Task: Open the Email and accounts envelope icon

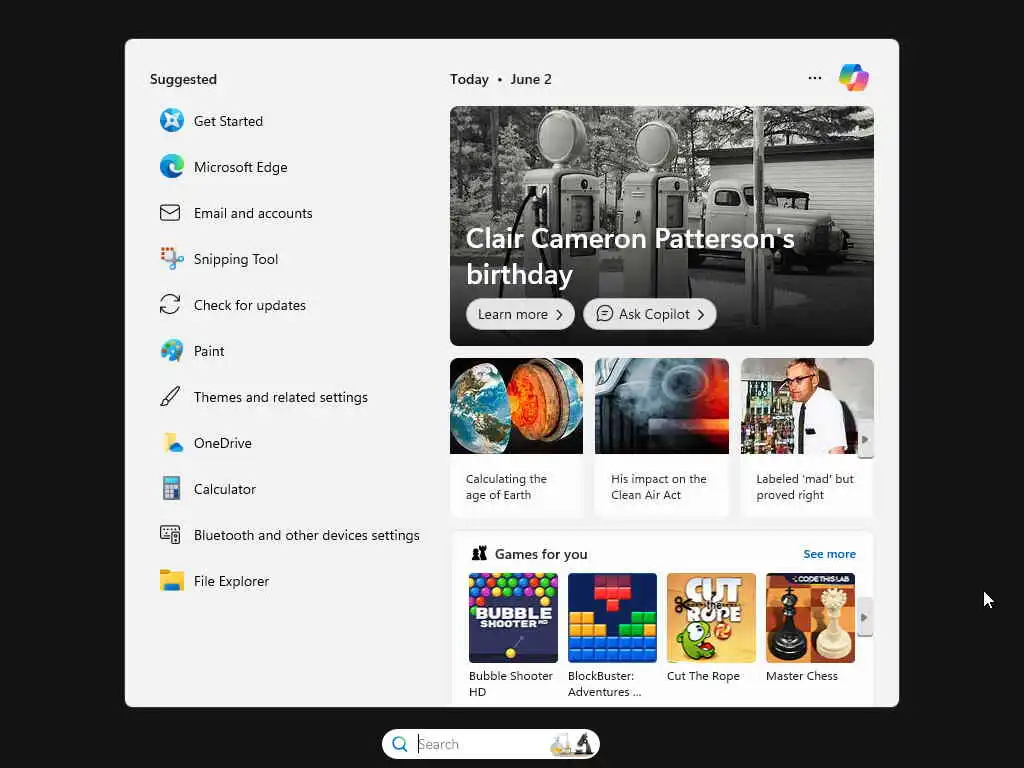Action: [170, 213]
